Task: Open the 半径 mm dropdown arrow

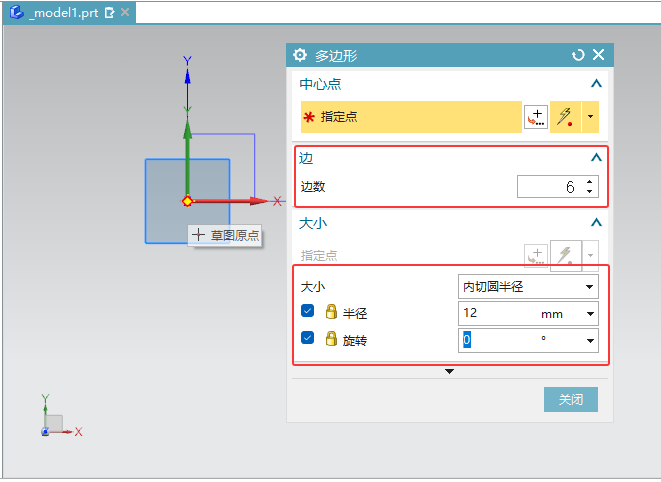Action: coord(590,314)
